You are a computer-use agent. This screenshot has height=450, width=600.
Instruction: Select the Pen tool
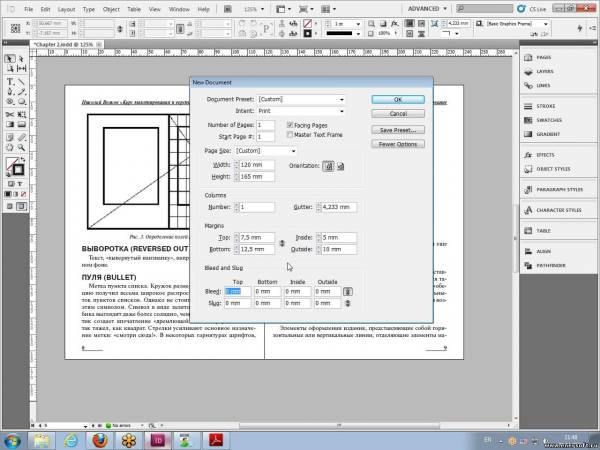tap(10, 92)
